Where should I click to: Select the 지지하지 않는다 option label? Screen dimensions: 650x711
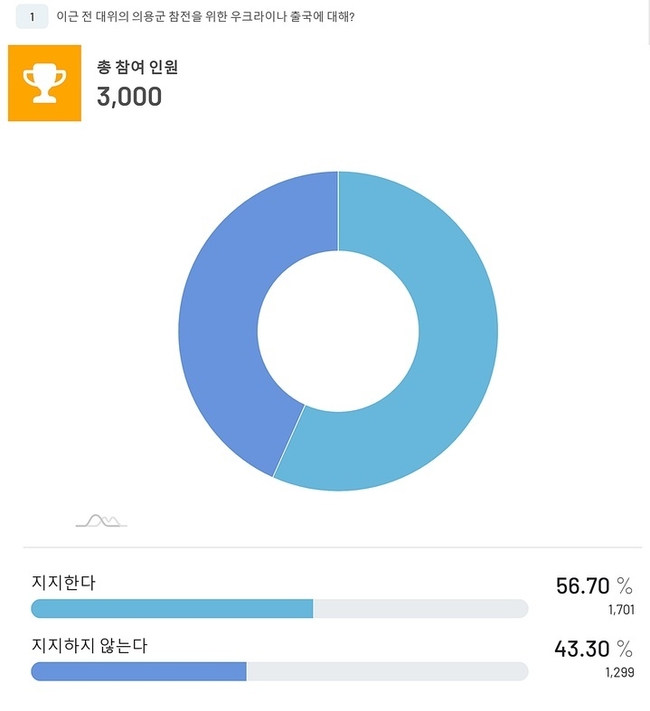[89, 646]
